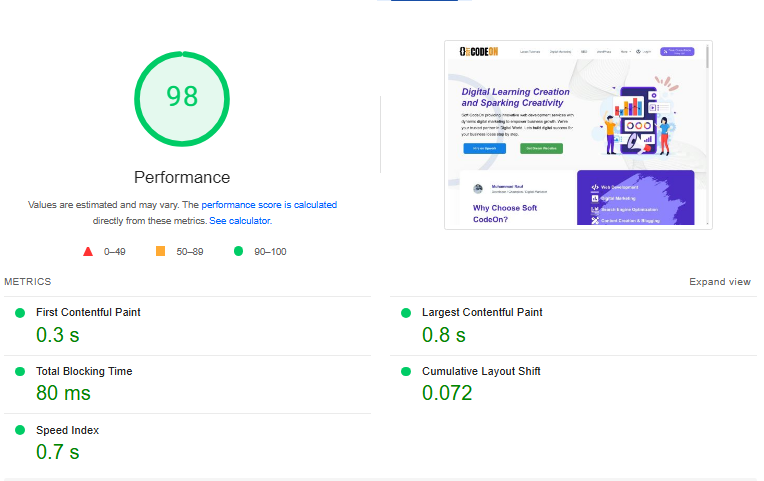Click the 0.7 s value
Image resolution: width=764 pixels, height=481 pixels.
[57, 452]
